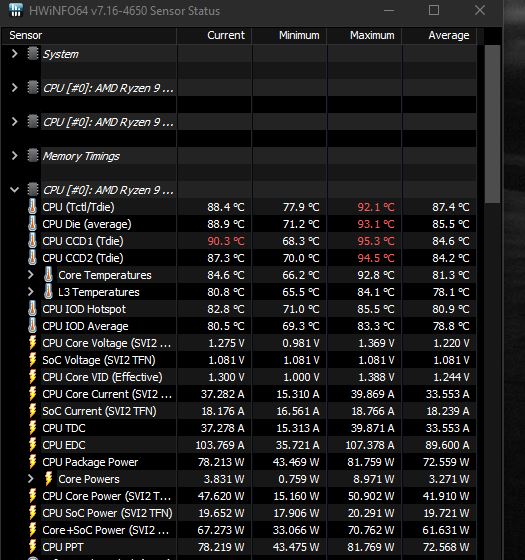Click the red 95.3 °C maximum value
This screenshot has height=560, width=525.
376,241
